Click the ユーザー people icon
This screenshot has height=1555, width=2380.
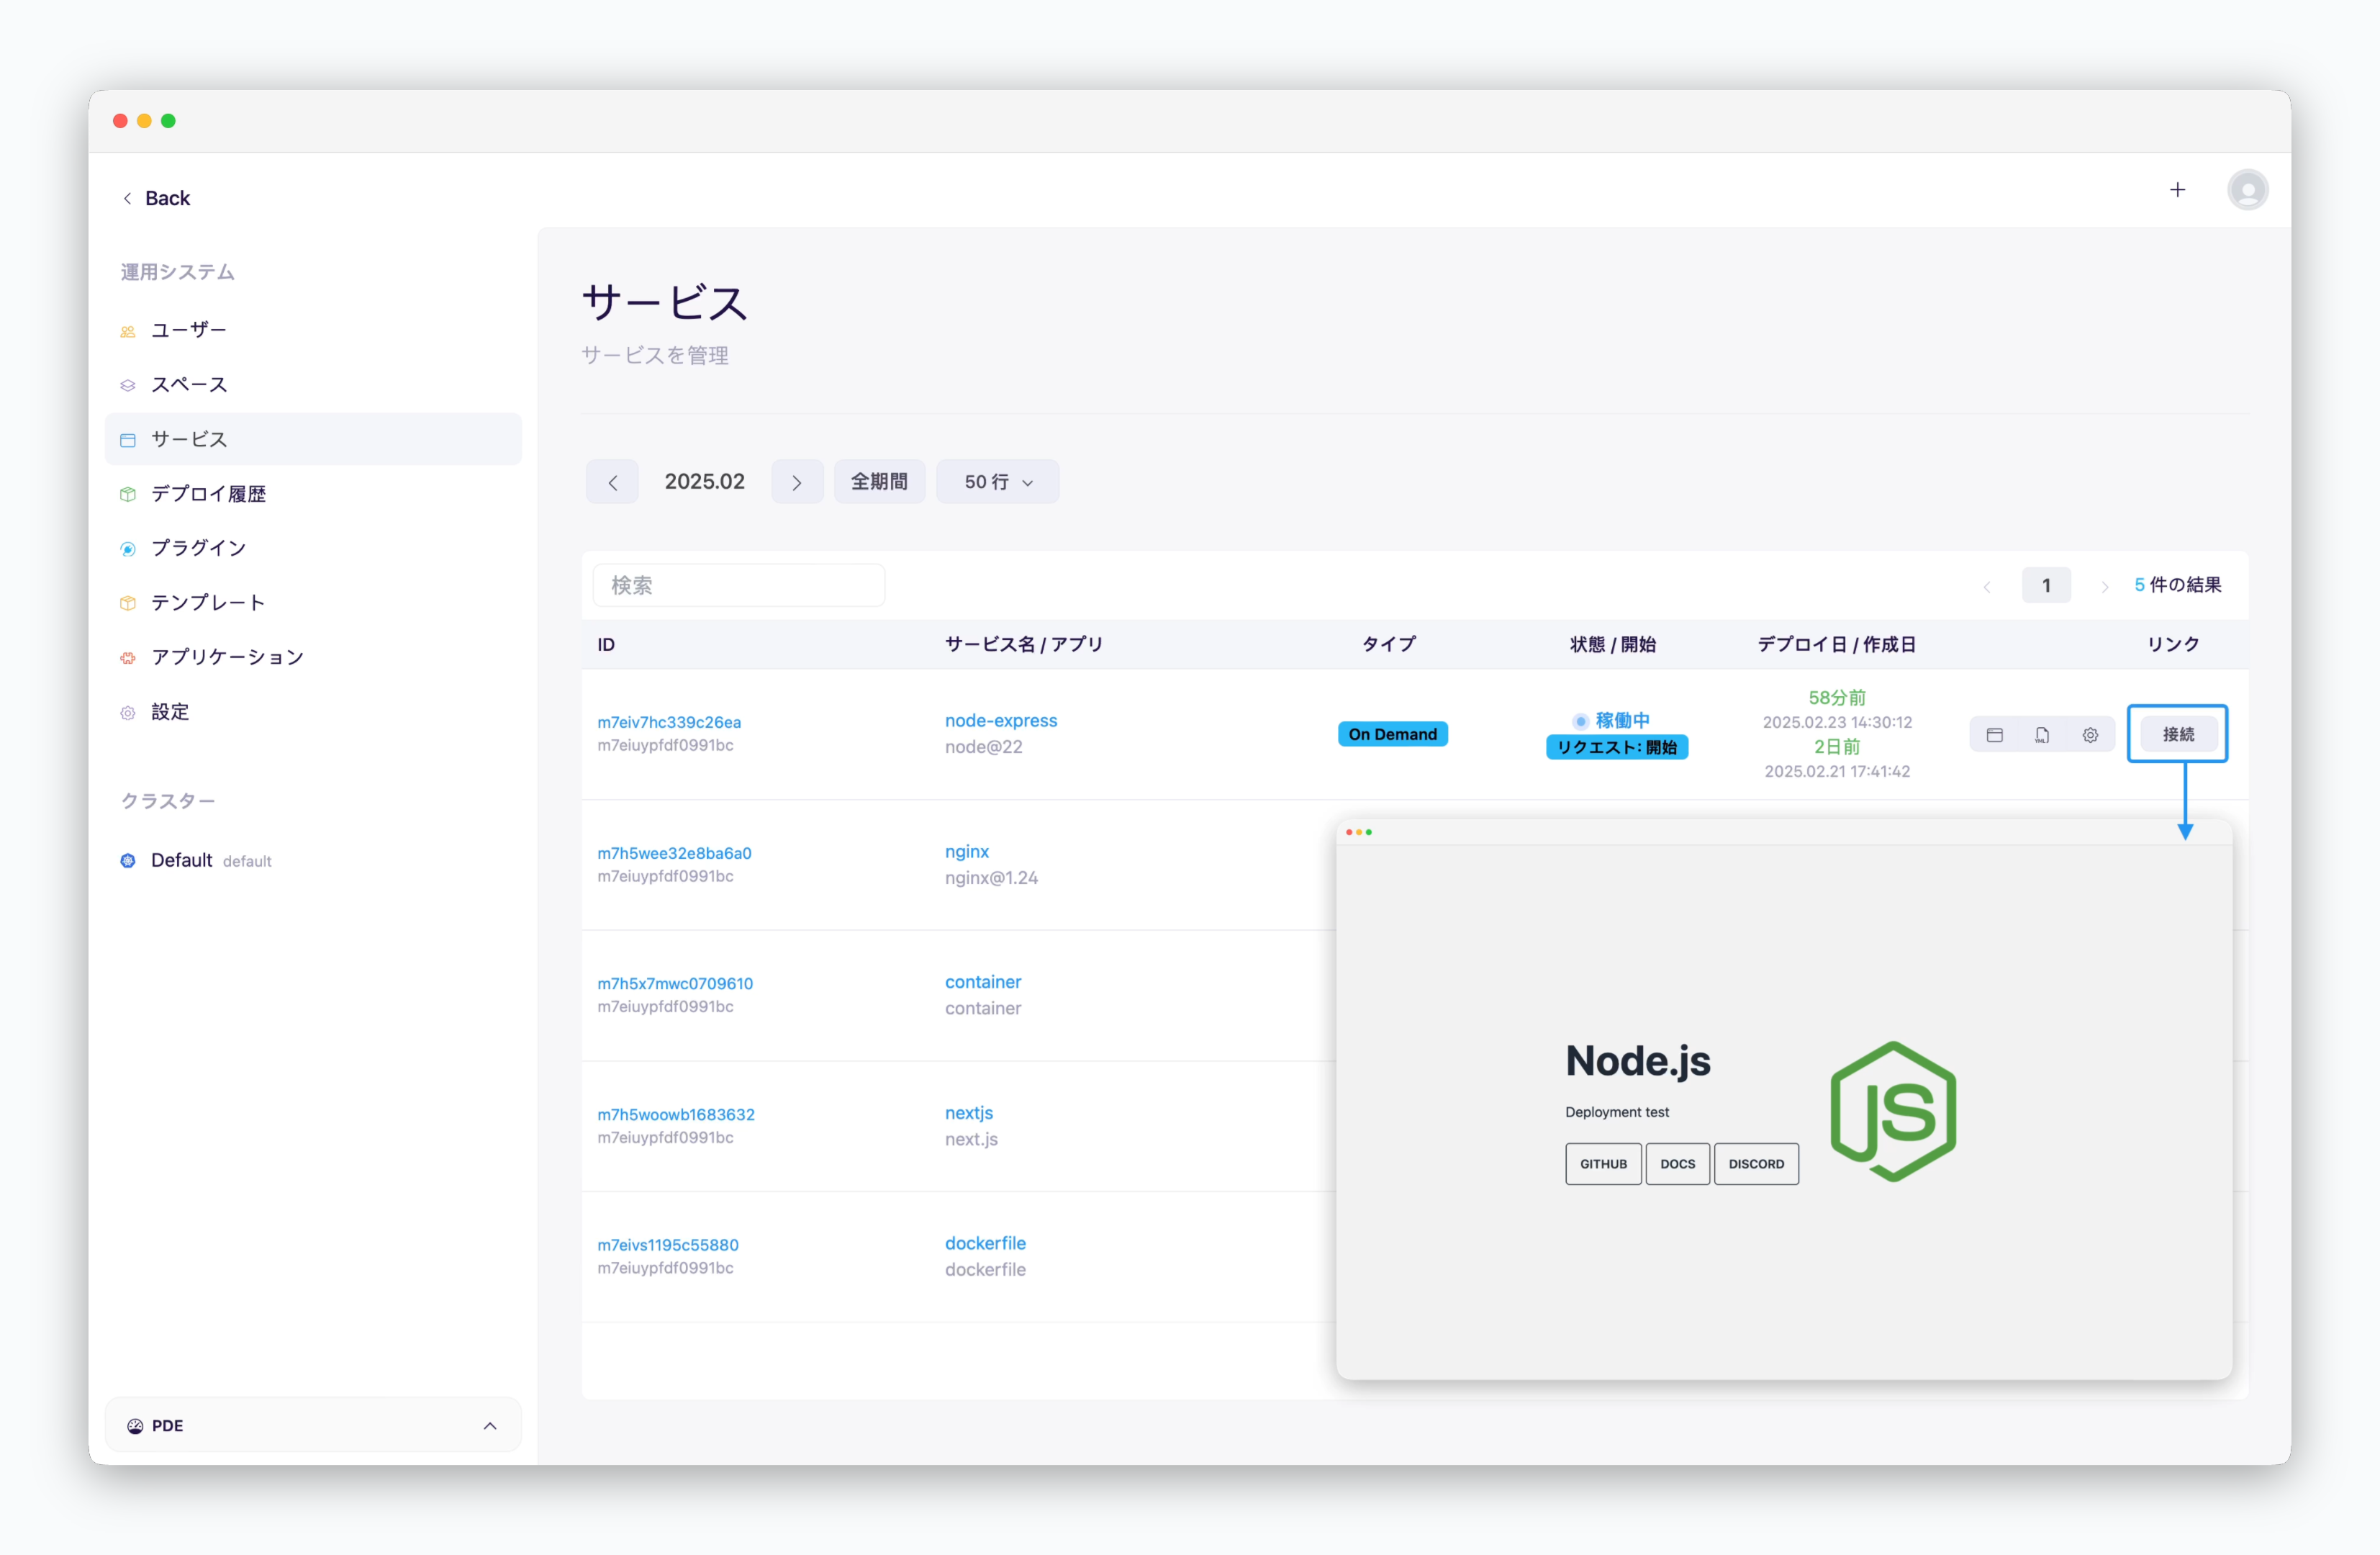128,331
